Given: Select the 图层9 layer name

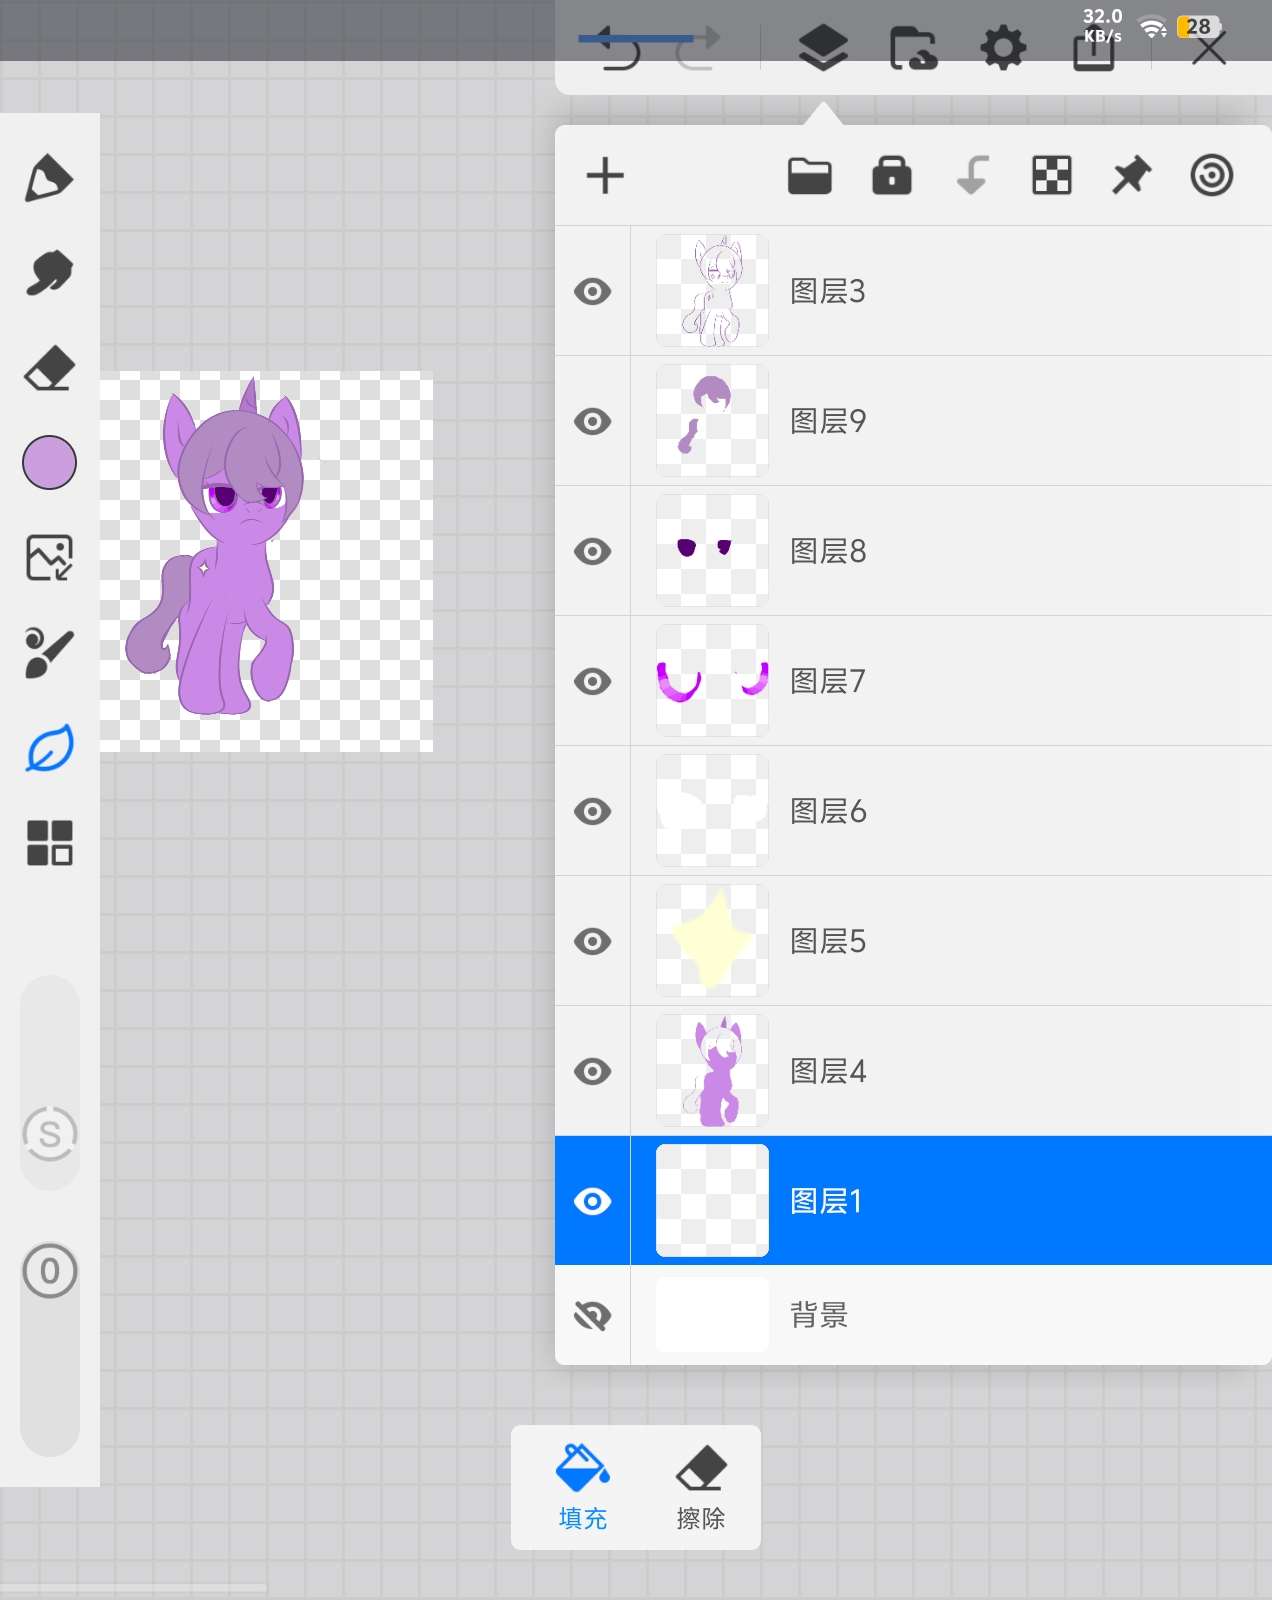Looking at the screenshot, I should pyautogui.click(x=828, y=421).
